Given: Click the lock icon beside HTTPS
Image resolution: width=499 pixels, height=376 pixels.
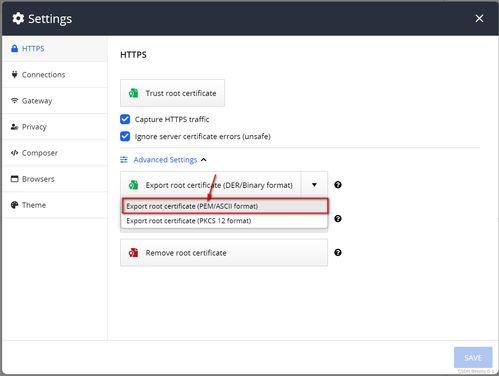Looking at the screenshot, I should (x=14, y=49).
